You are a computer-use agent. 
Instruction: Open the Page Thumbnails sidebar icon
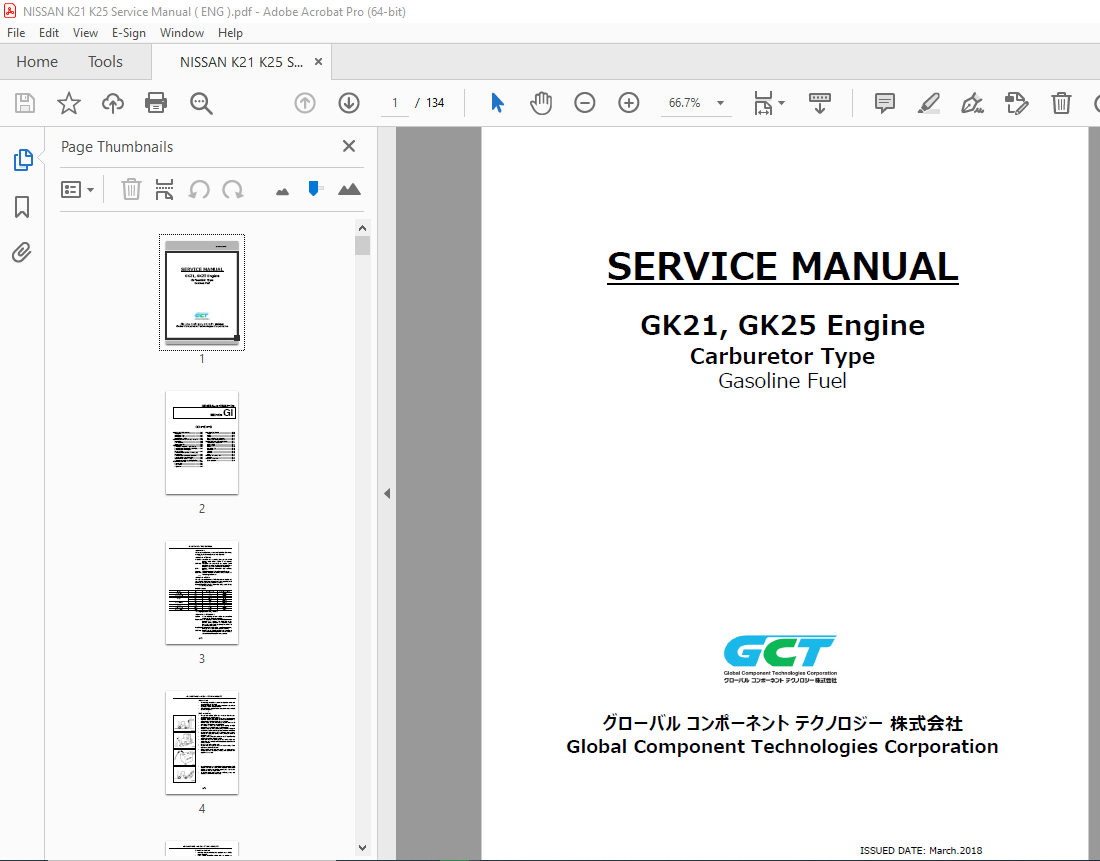point(22,160)
